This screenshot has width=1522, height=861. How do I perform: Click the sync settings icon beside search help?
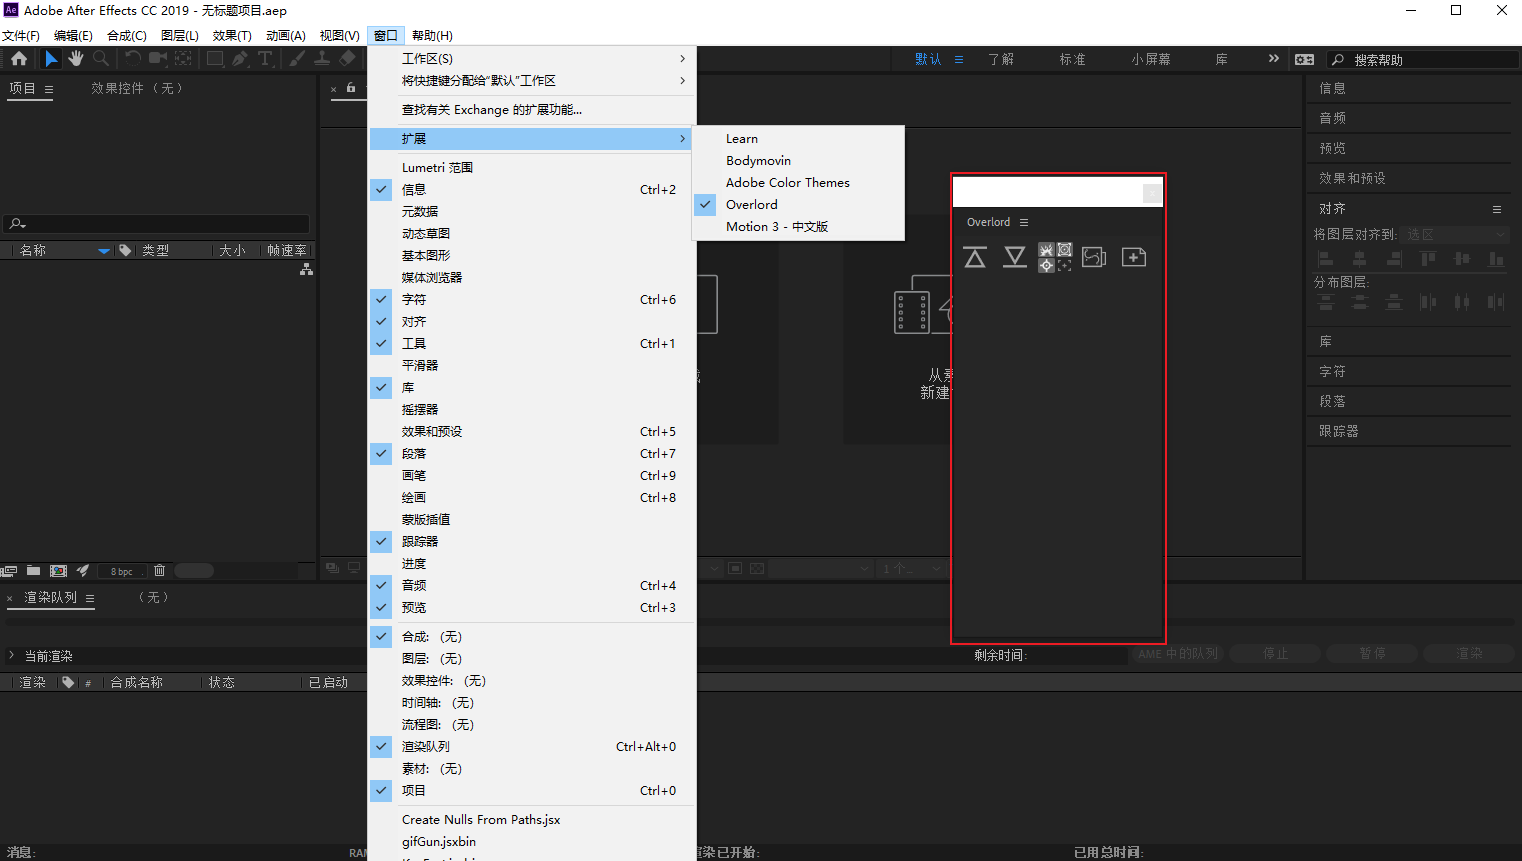(x=1305, y=59)
